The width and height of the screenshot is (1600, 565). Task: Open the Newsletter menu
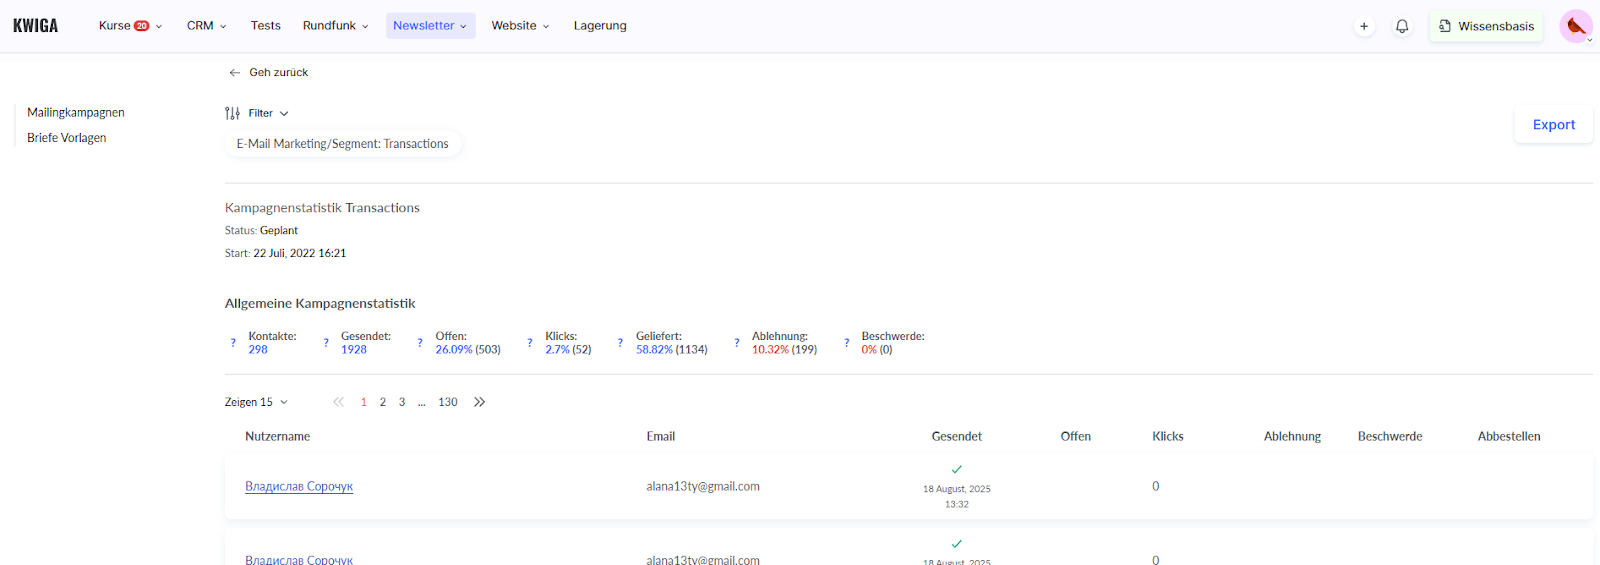pyautogui.click(x=430, y=26)
